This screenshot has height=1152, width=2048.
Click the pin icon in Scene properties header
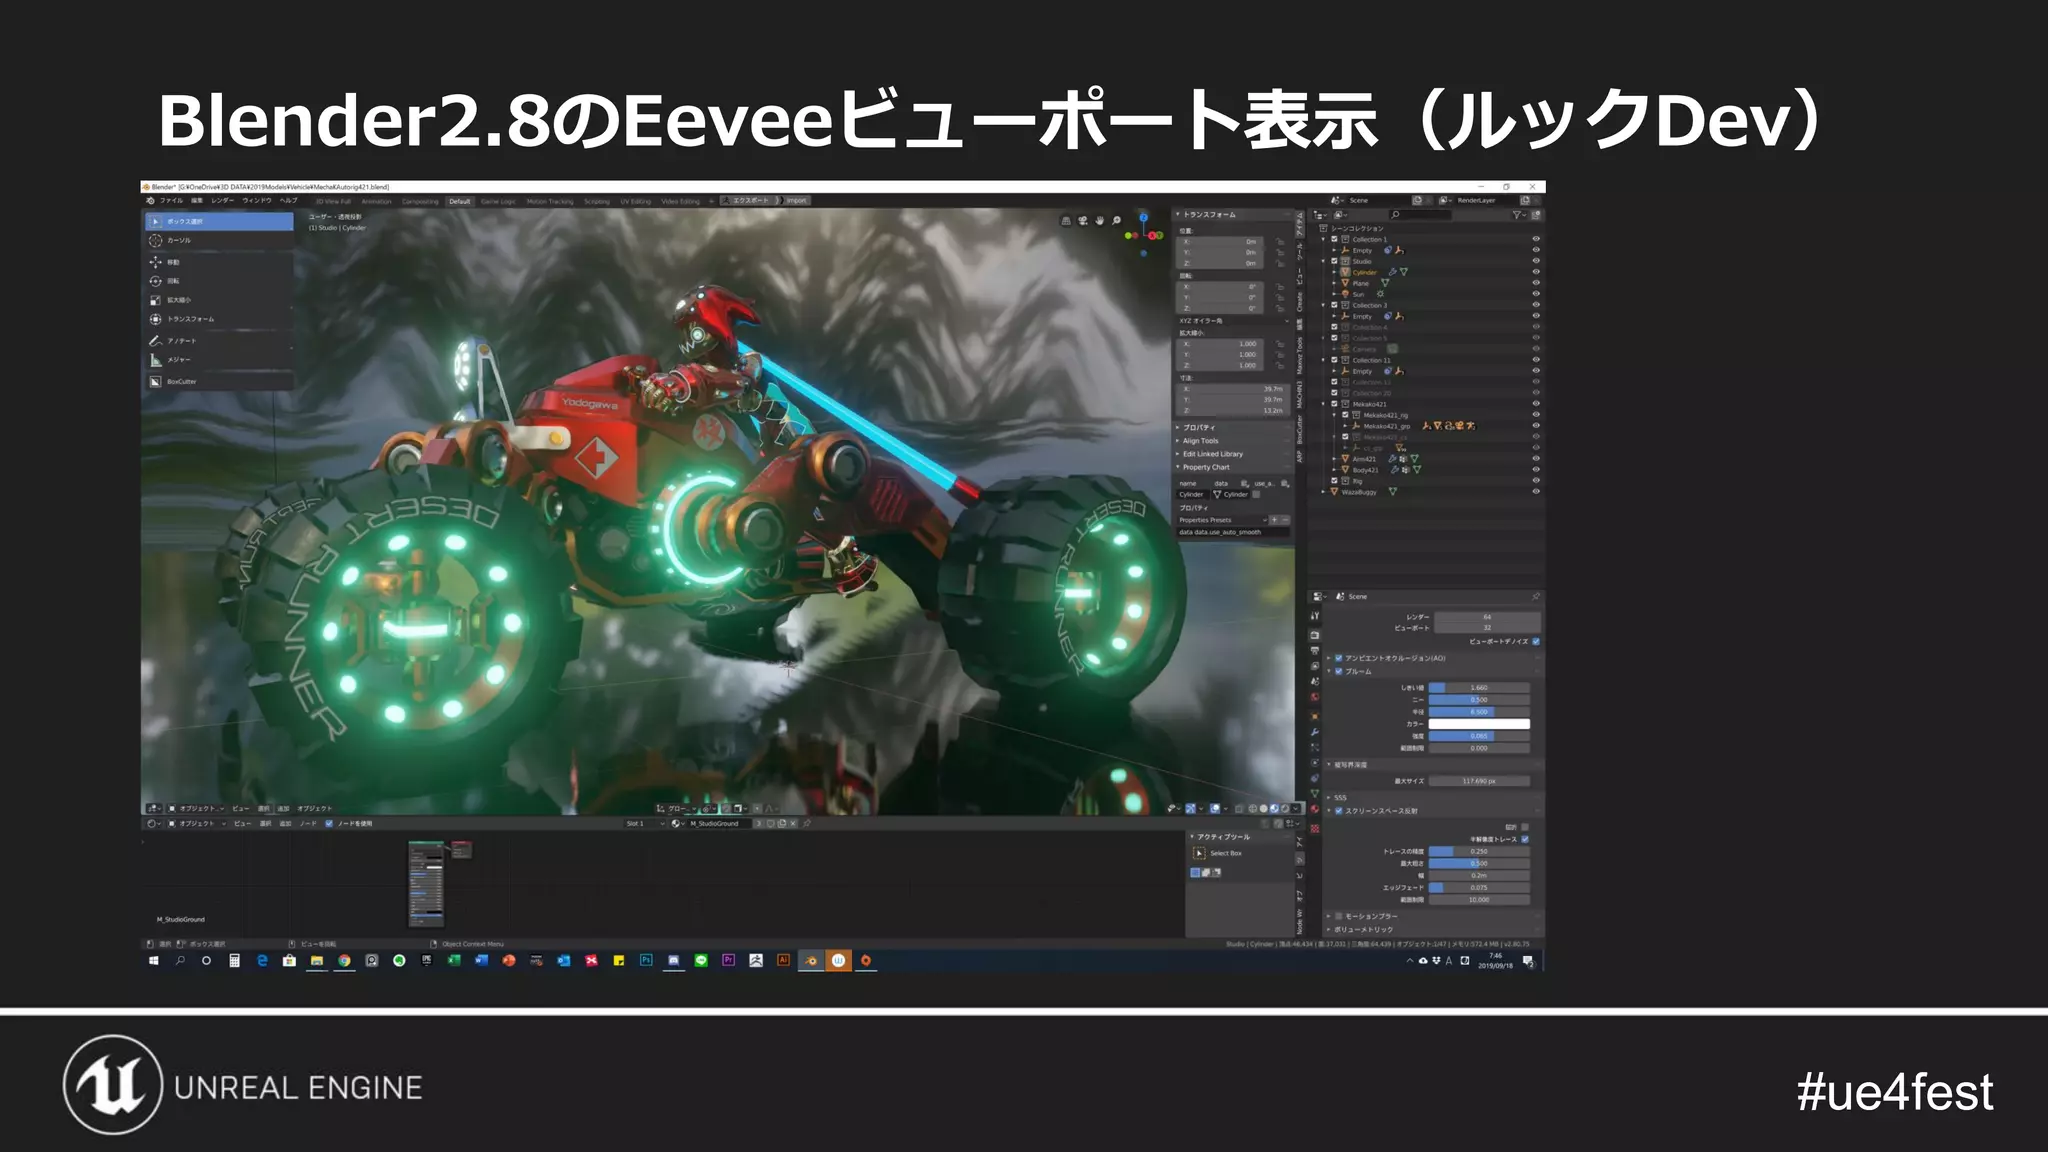1536,597
